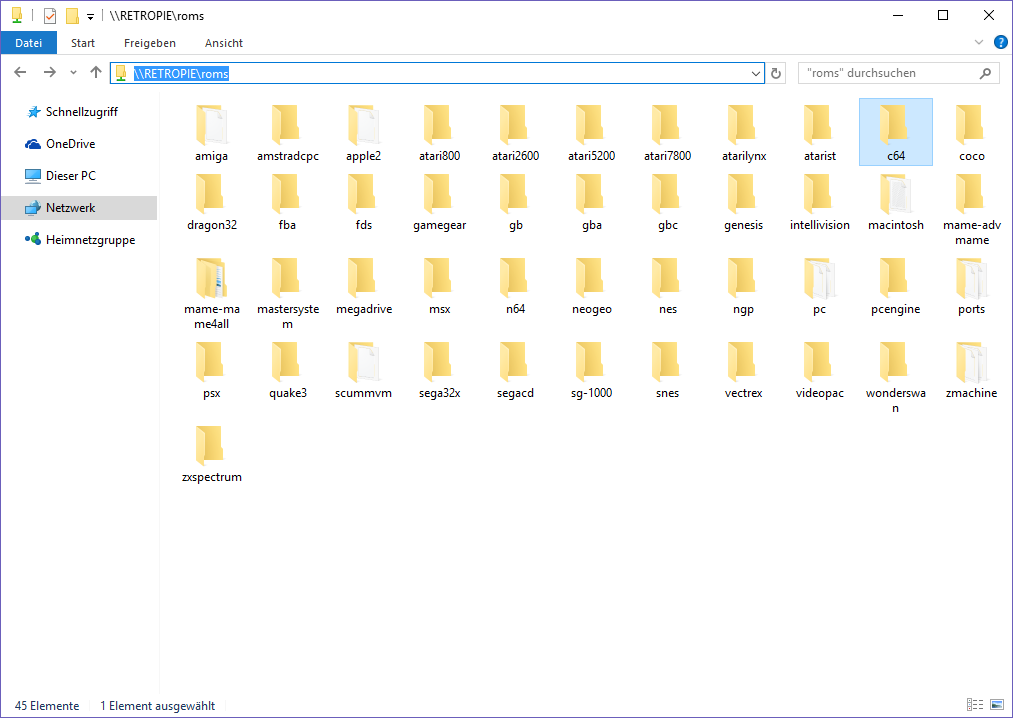Open the Datei menu tab
Image resolution: width=1013 pixels, height=718 pixels.
(x=29, y=43)
